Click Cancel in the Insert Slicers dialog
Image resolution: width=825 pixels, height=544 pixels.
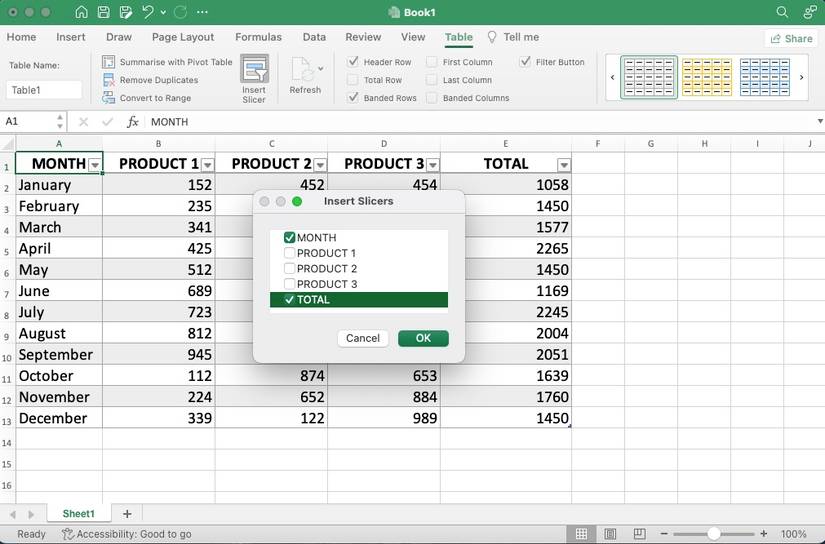(362, 338)
